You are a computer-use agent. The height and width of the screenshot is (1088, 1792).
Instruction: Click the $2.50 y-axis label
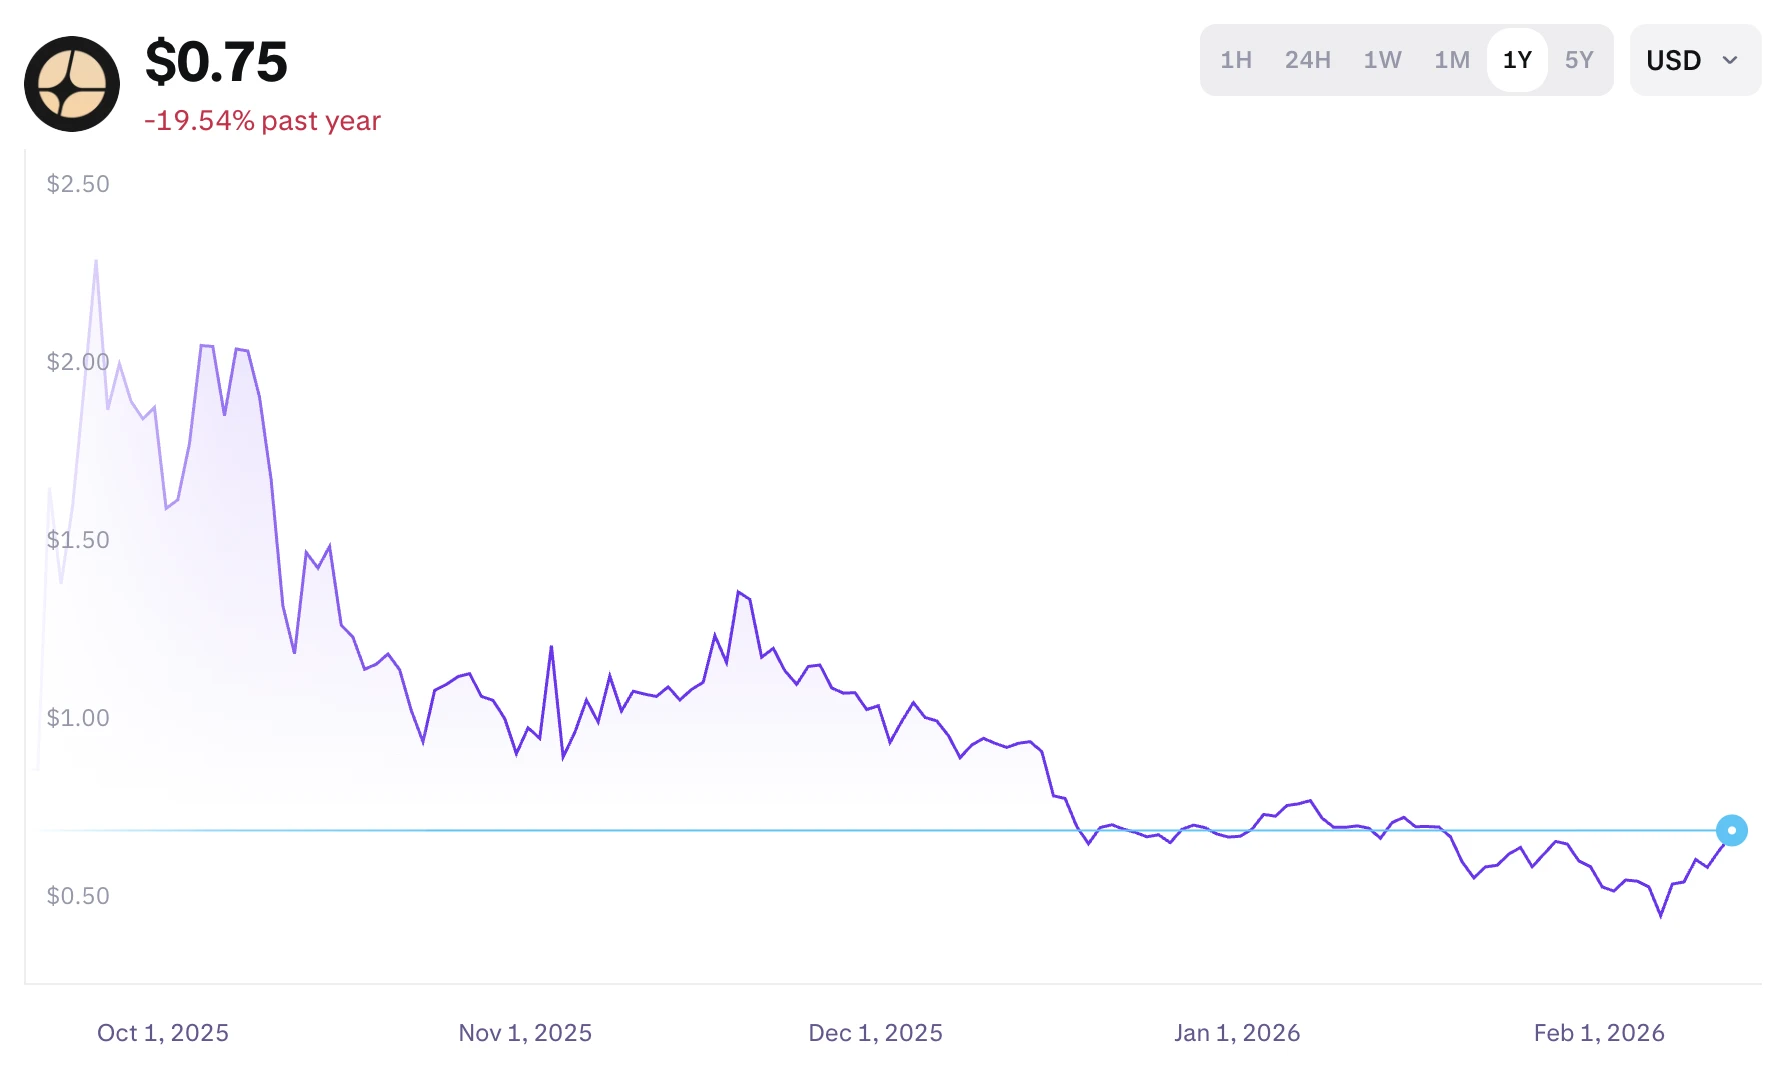78,184
